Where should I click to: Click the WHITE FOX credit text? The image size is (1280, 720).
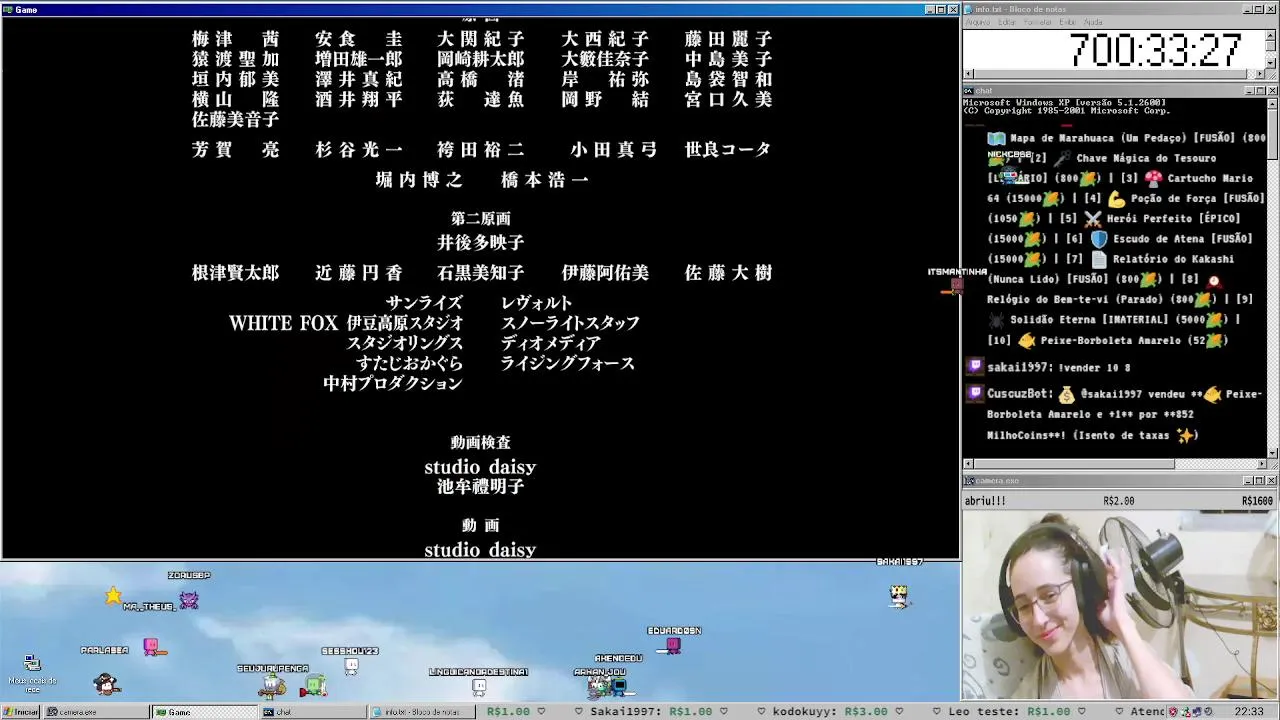coord(285,323)
